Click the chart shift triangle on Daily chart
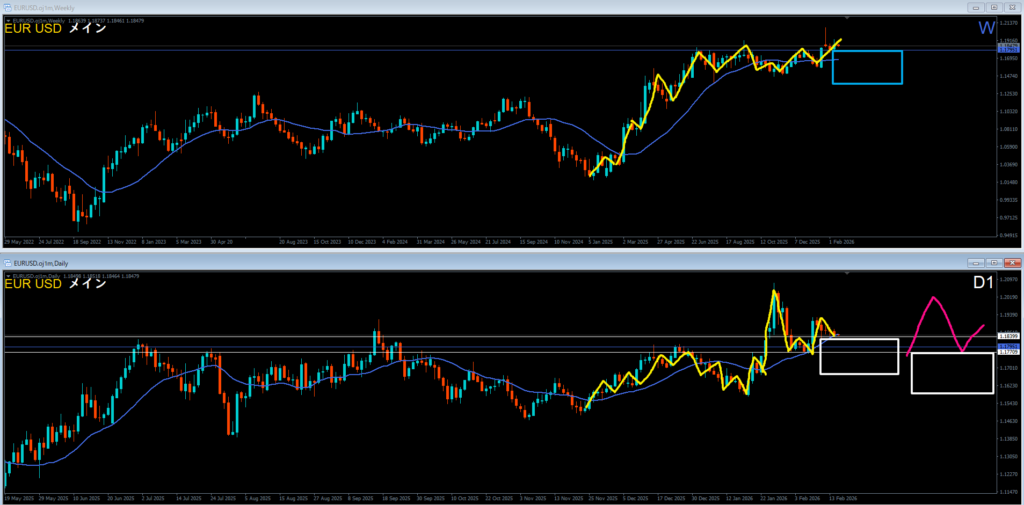This screenshot has height=505, width=1024. pyautogui.click(x=848, y=273)
